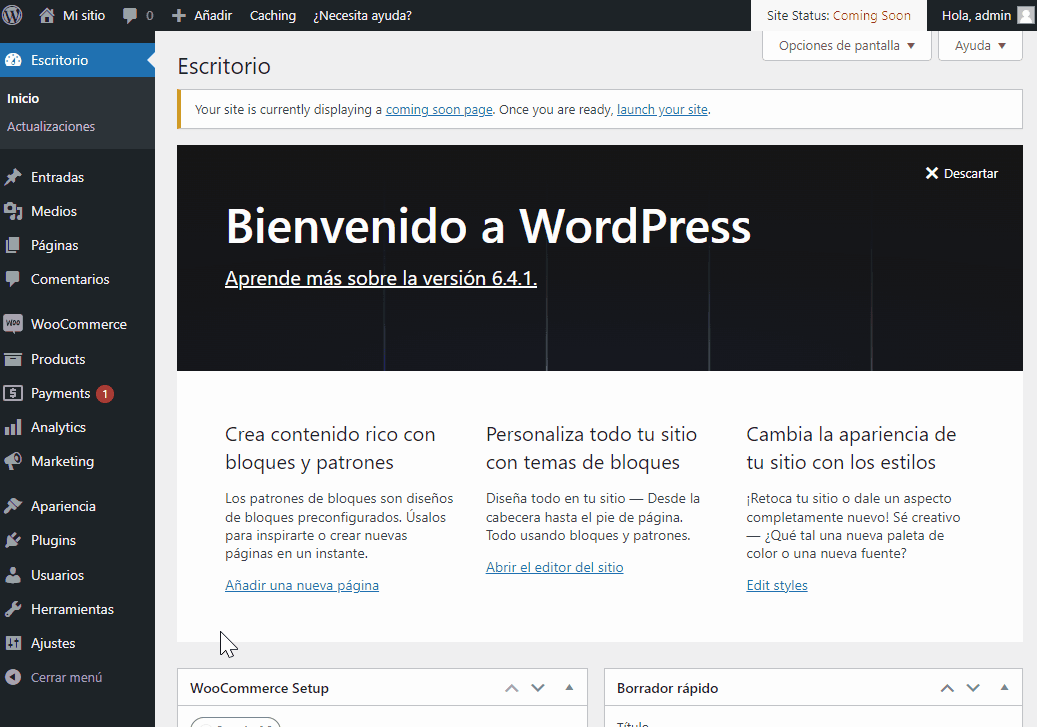
Task: Click Cerrar menú text to collapse sidebar
Action: tap(67, 677)
